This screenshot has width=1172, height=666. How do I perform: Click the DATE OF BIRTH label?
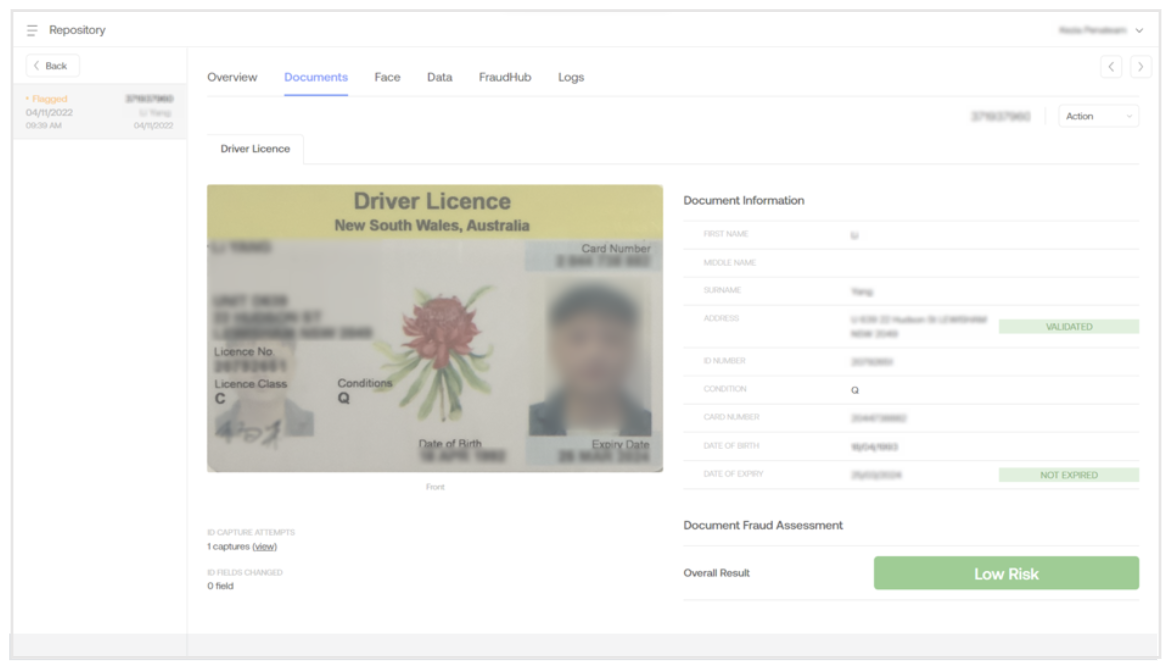[731, 445]
